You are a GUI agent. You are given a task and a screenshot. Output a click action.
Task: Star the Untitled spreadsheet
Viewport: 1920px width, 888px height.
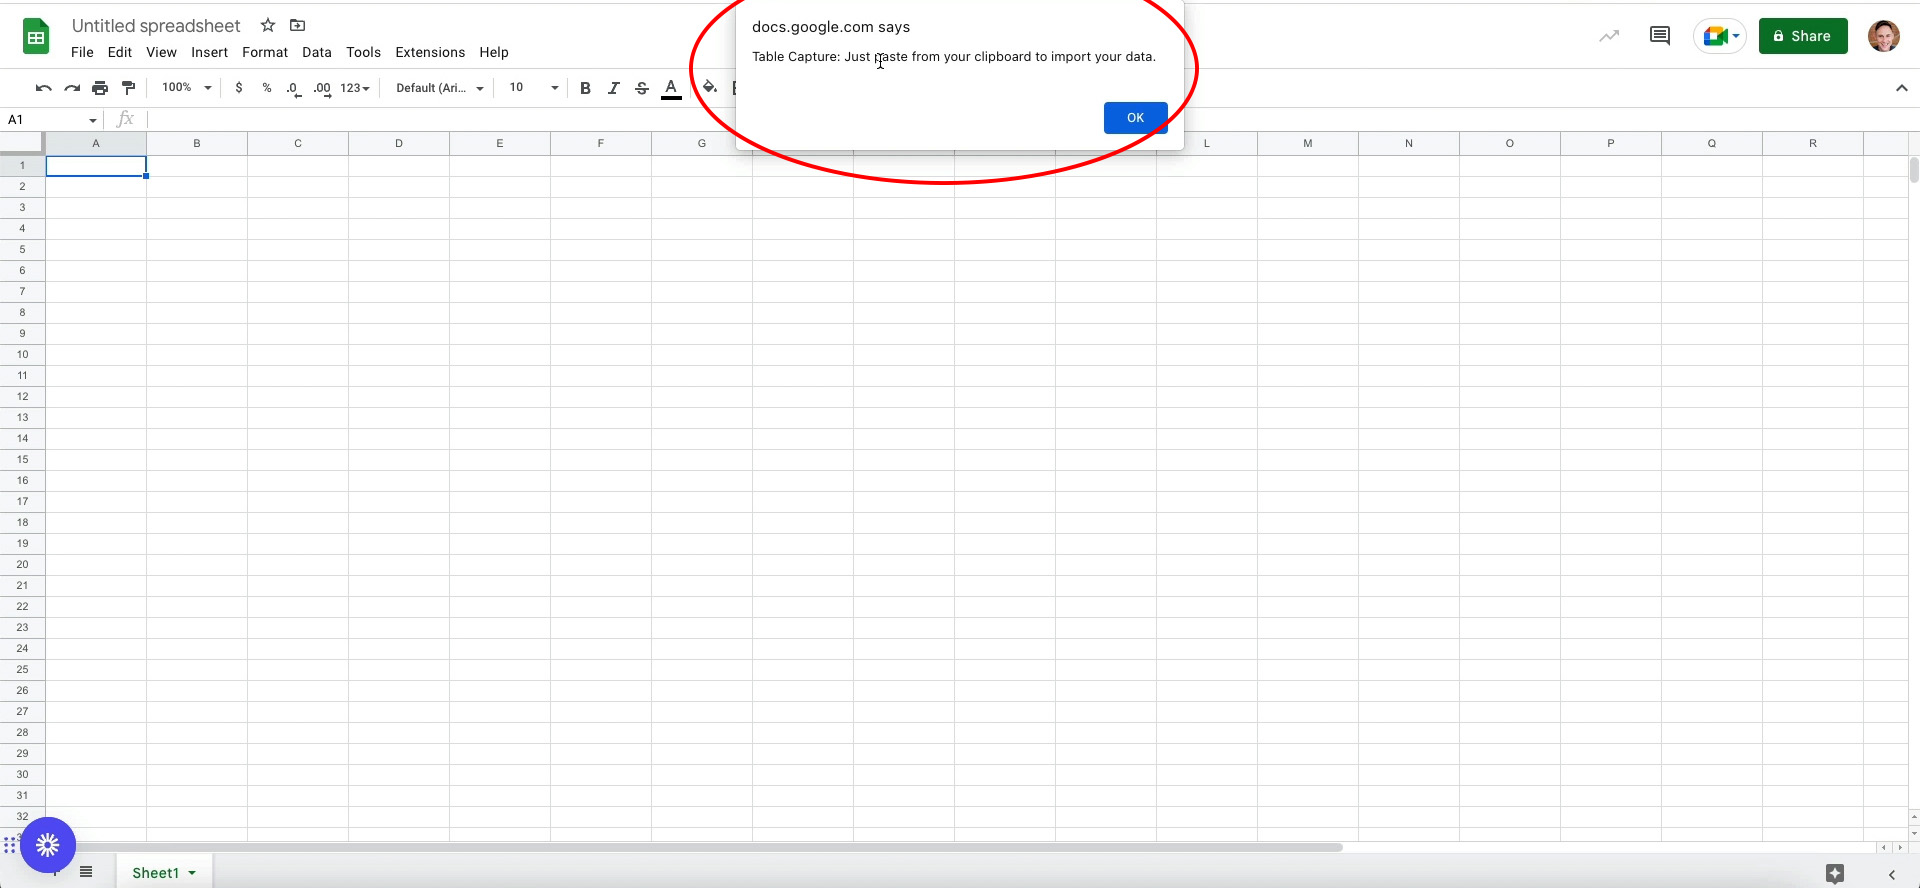click(x=268, y=26)
